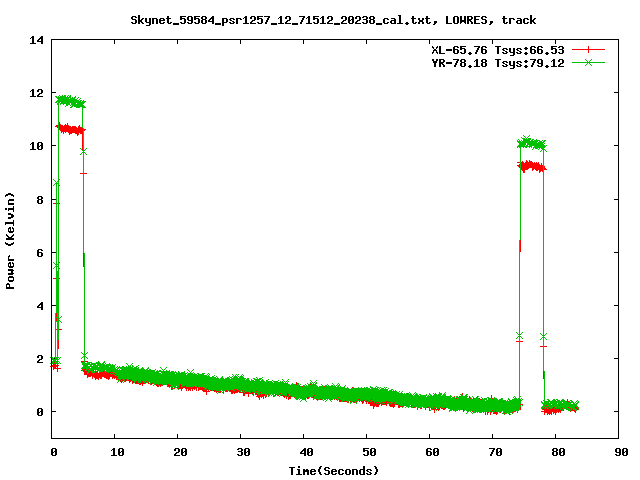
Task: Click x-axis tick label 60
Action: (x=432, y=452)
